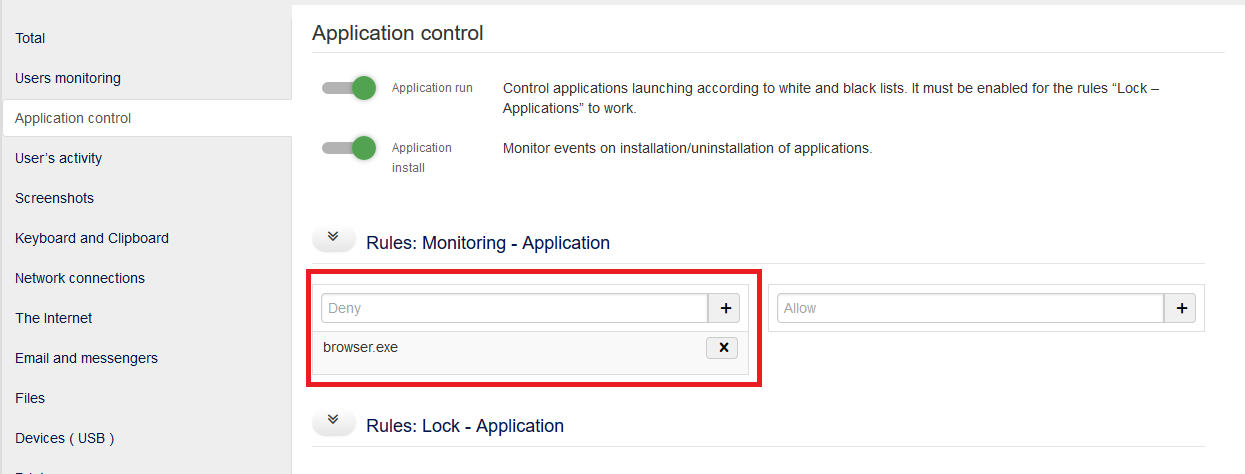Open the Total menu item

30,38
